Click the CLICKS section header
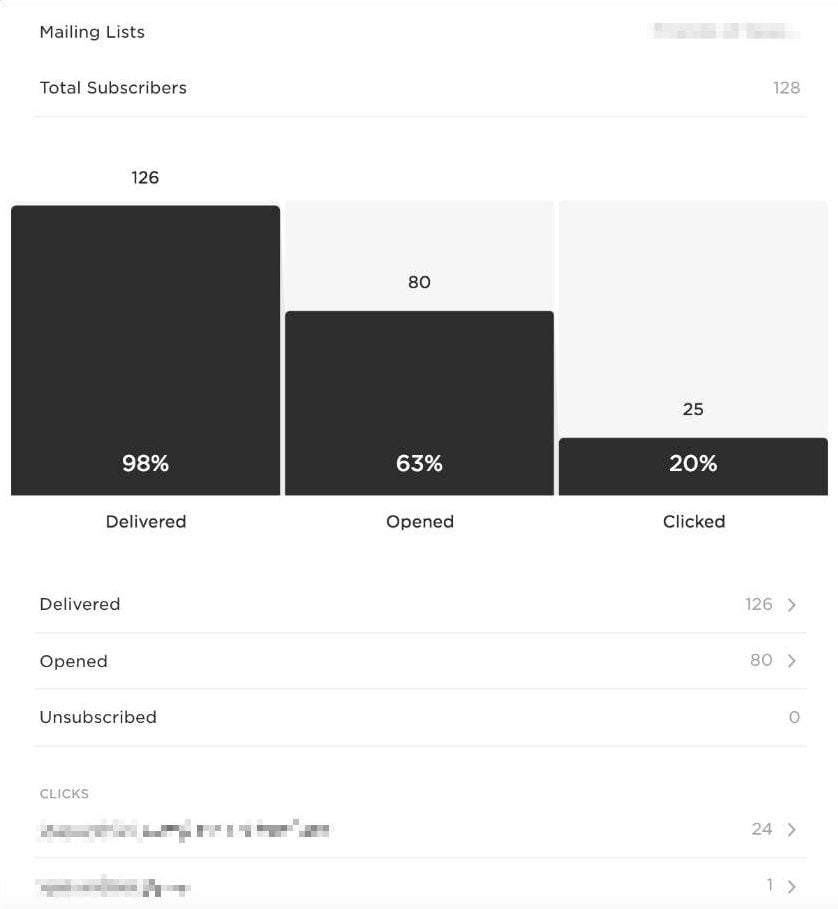838x909 pixels. [x=64, y=793]
